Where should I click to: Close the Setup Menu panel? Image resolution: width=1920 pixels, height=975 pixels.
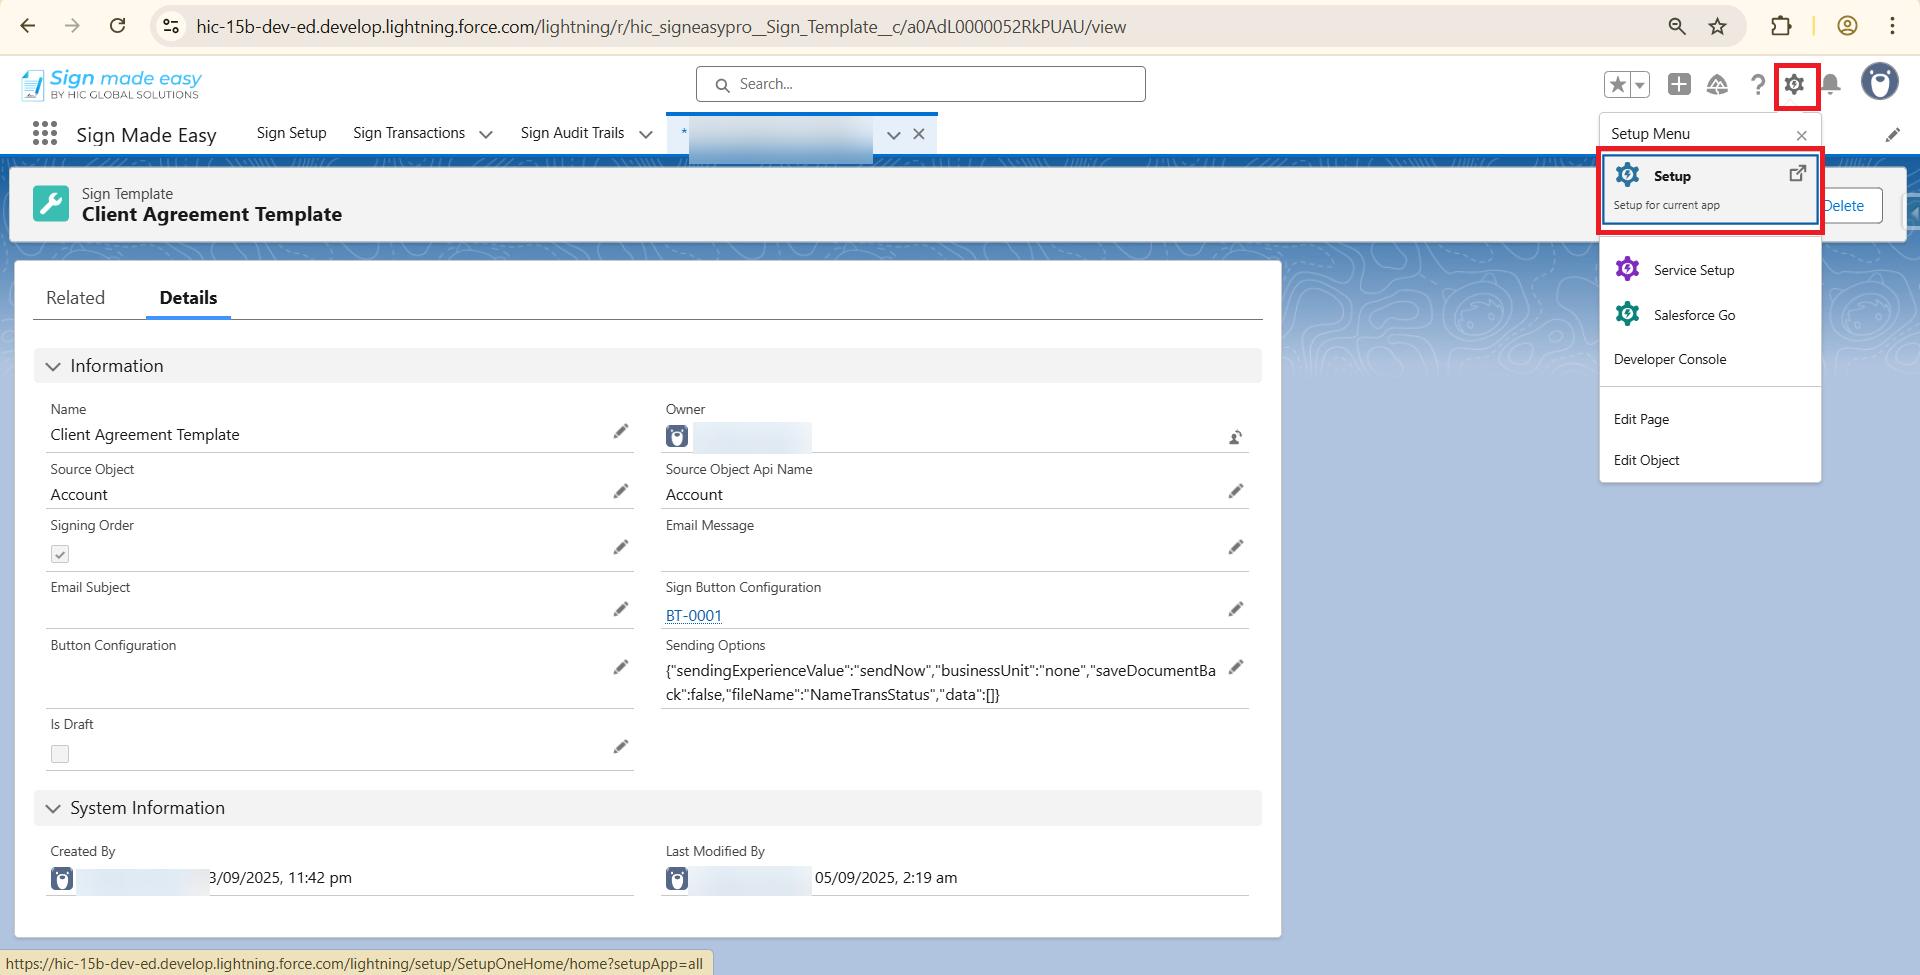pos(1801,135)
